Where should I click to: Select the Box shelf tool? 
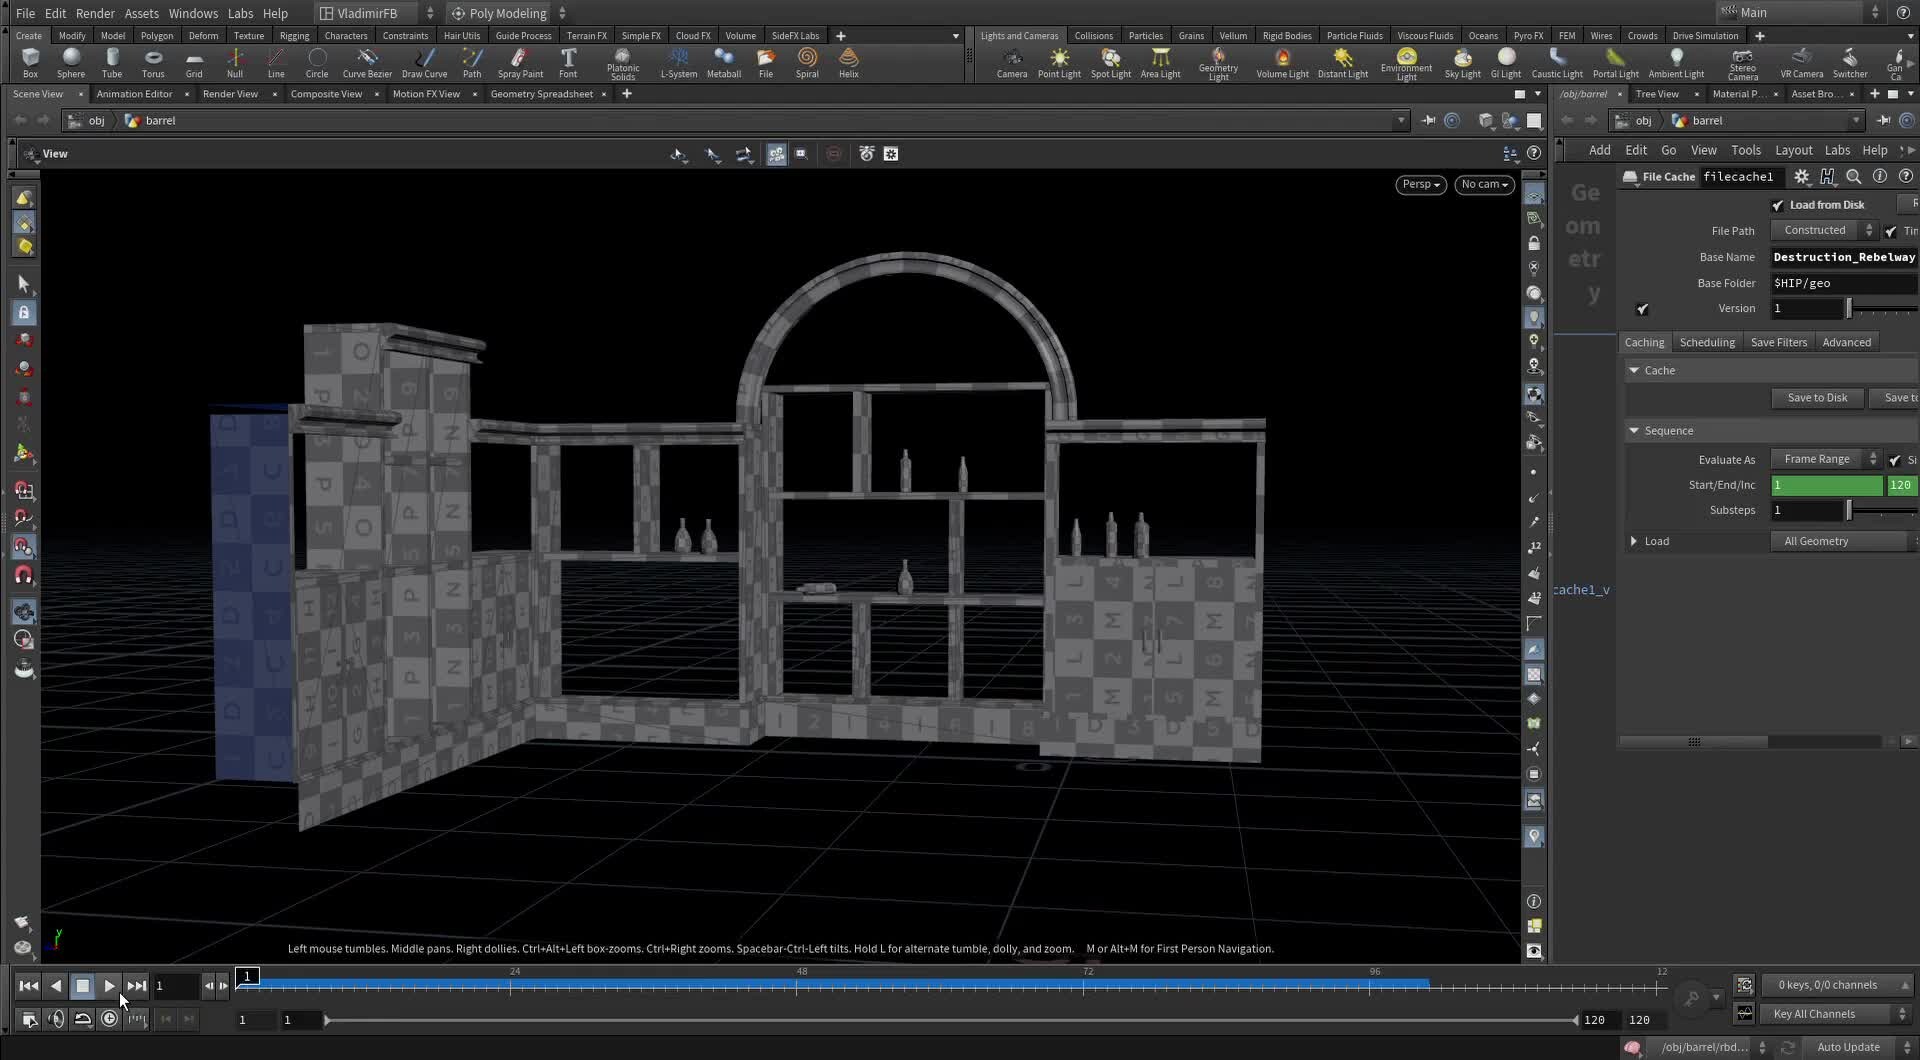(30, 62)
